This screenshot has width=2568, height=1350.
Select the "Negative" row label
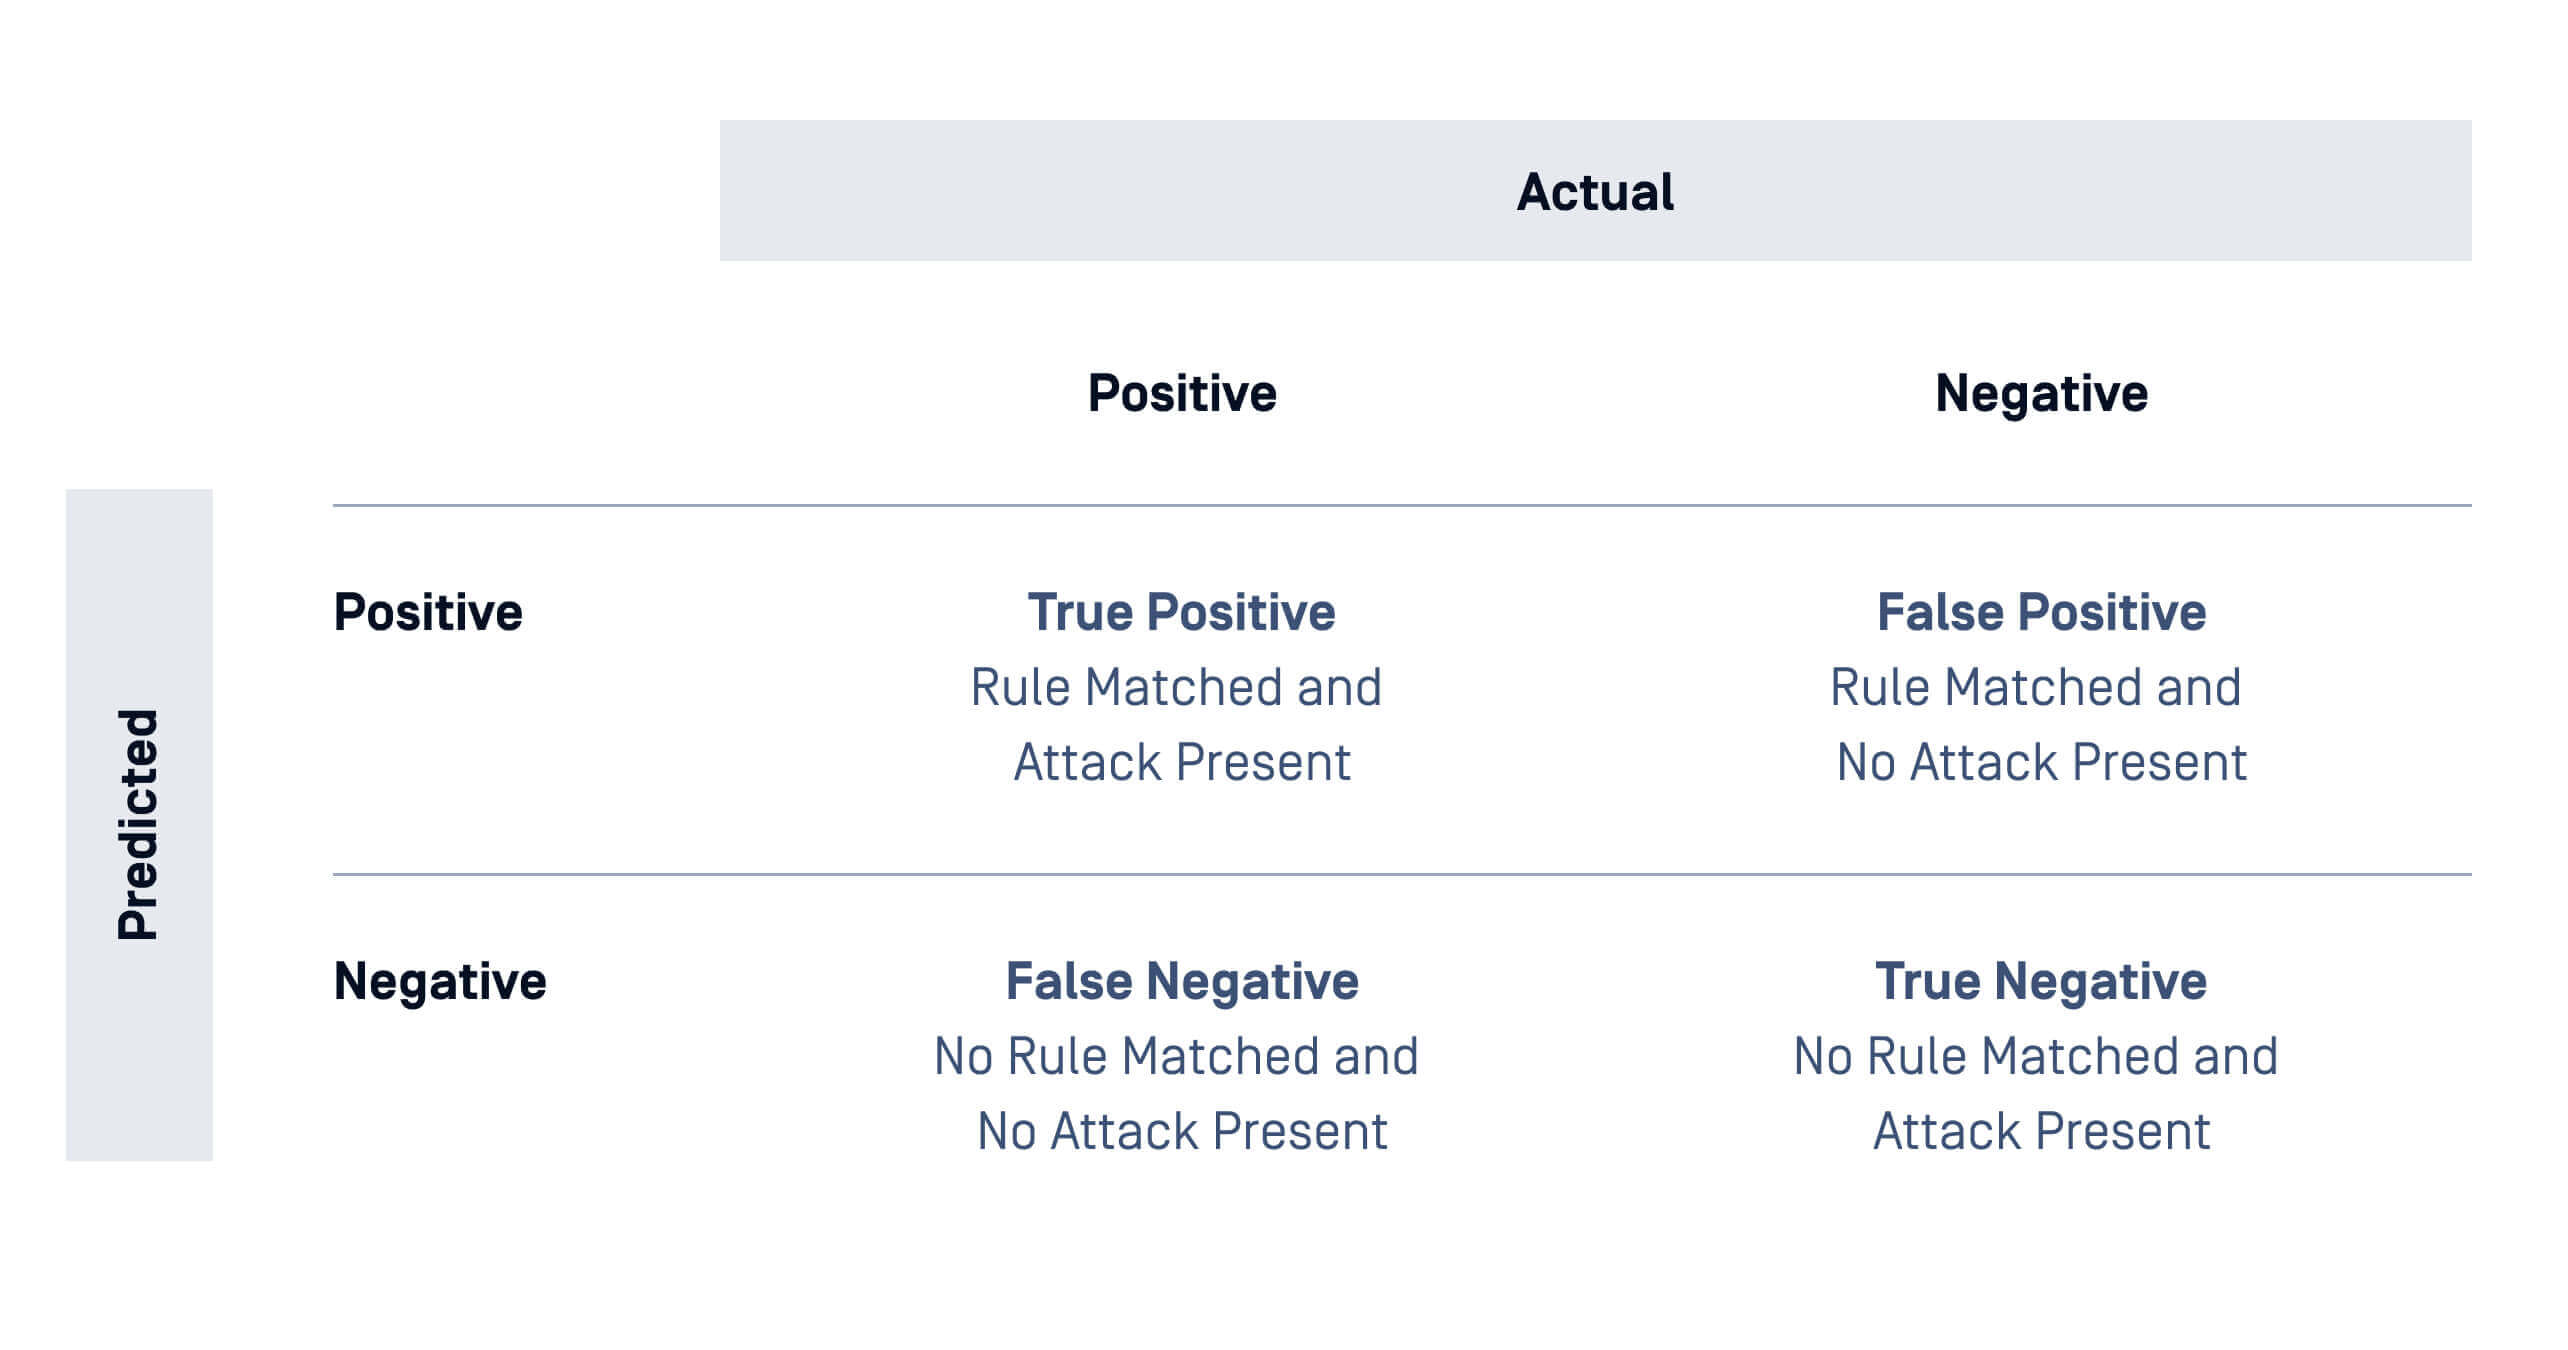(440, 981)
